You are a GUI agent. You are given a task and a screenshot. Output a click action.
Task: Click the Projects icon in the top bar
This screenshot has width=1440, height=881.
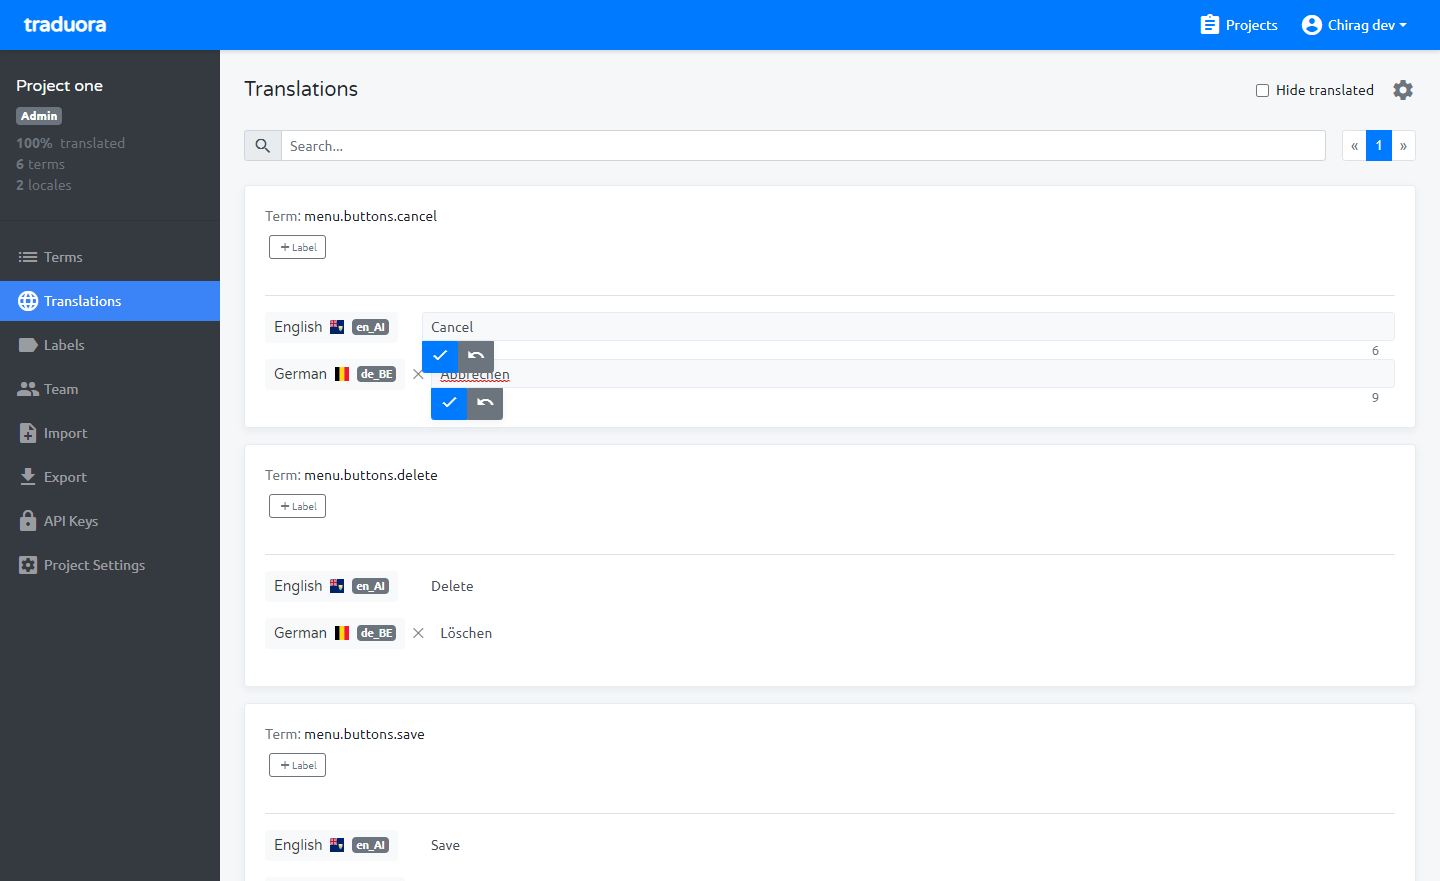(x=1210, y=24)
